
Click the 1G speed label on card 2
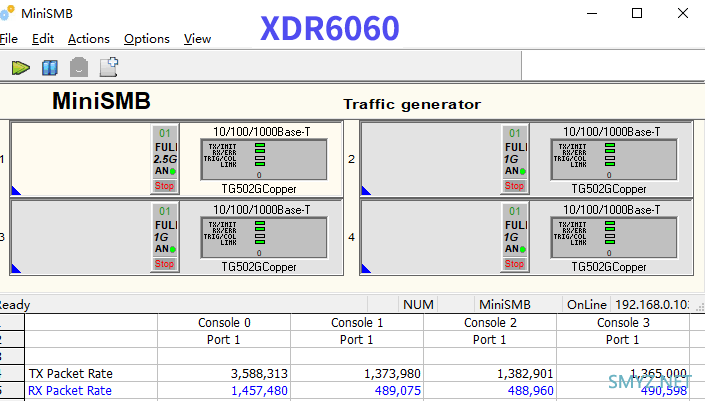pyautogui.click(x=511, y=159)
